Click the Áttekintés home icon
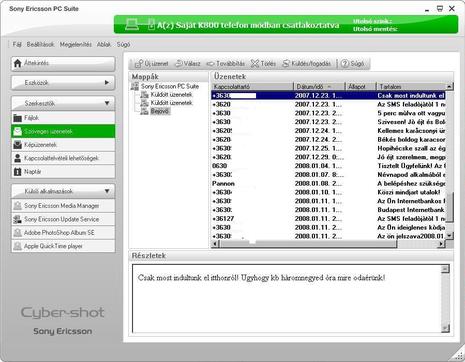This screenshot has width=465, height=362. pyautogui.click(x=18, y=63)
